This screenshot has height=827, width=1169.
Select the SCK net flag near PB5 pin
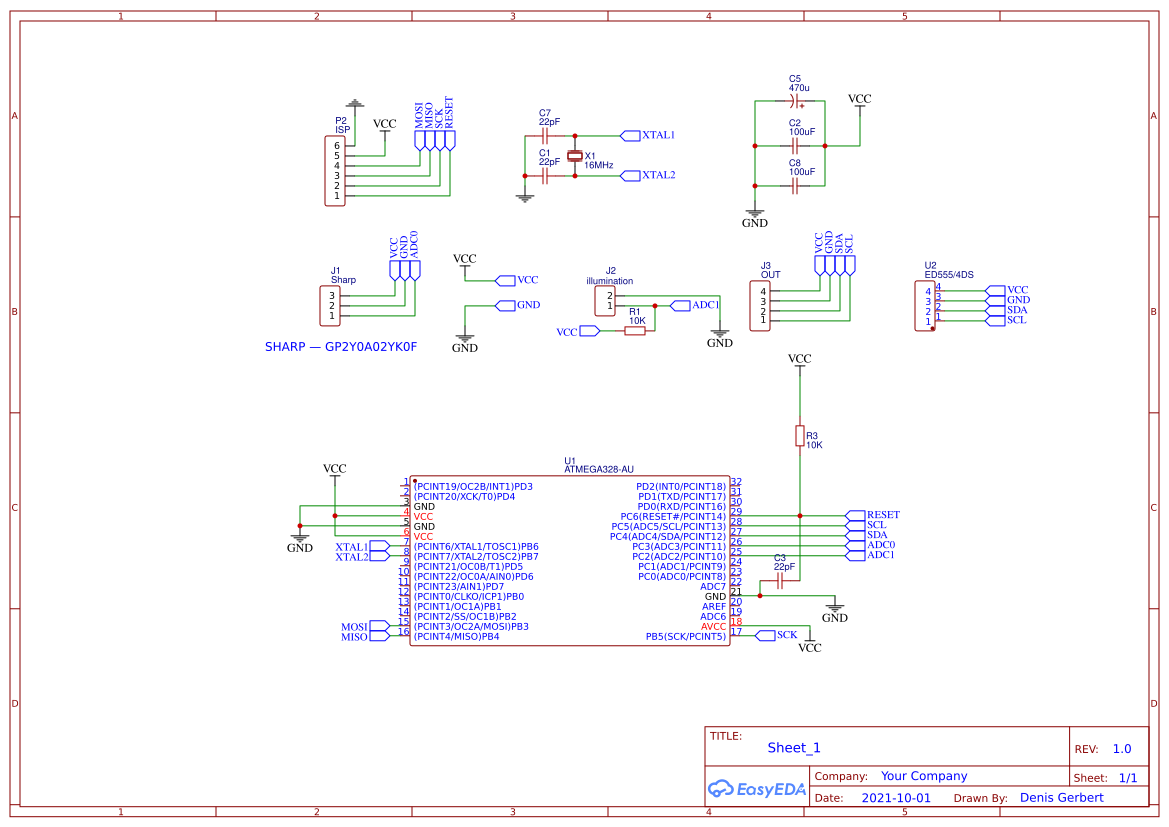(x=767, y=634)
